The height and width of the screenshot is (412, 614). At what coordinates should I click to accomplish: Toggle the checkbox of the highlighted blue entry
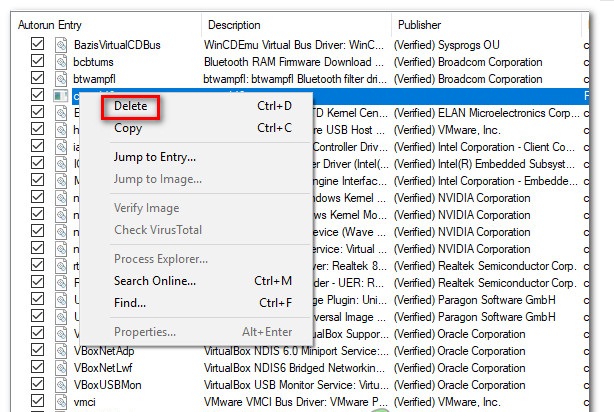click(x=38, y=95)
